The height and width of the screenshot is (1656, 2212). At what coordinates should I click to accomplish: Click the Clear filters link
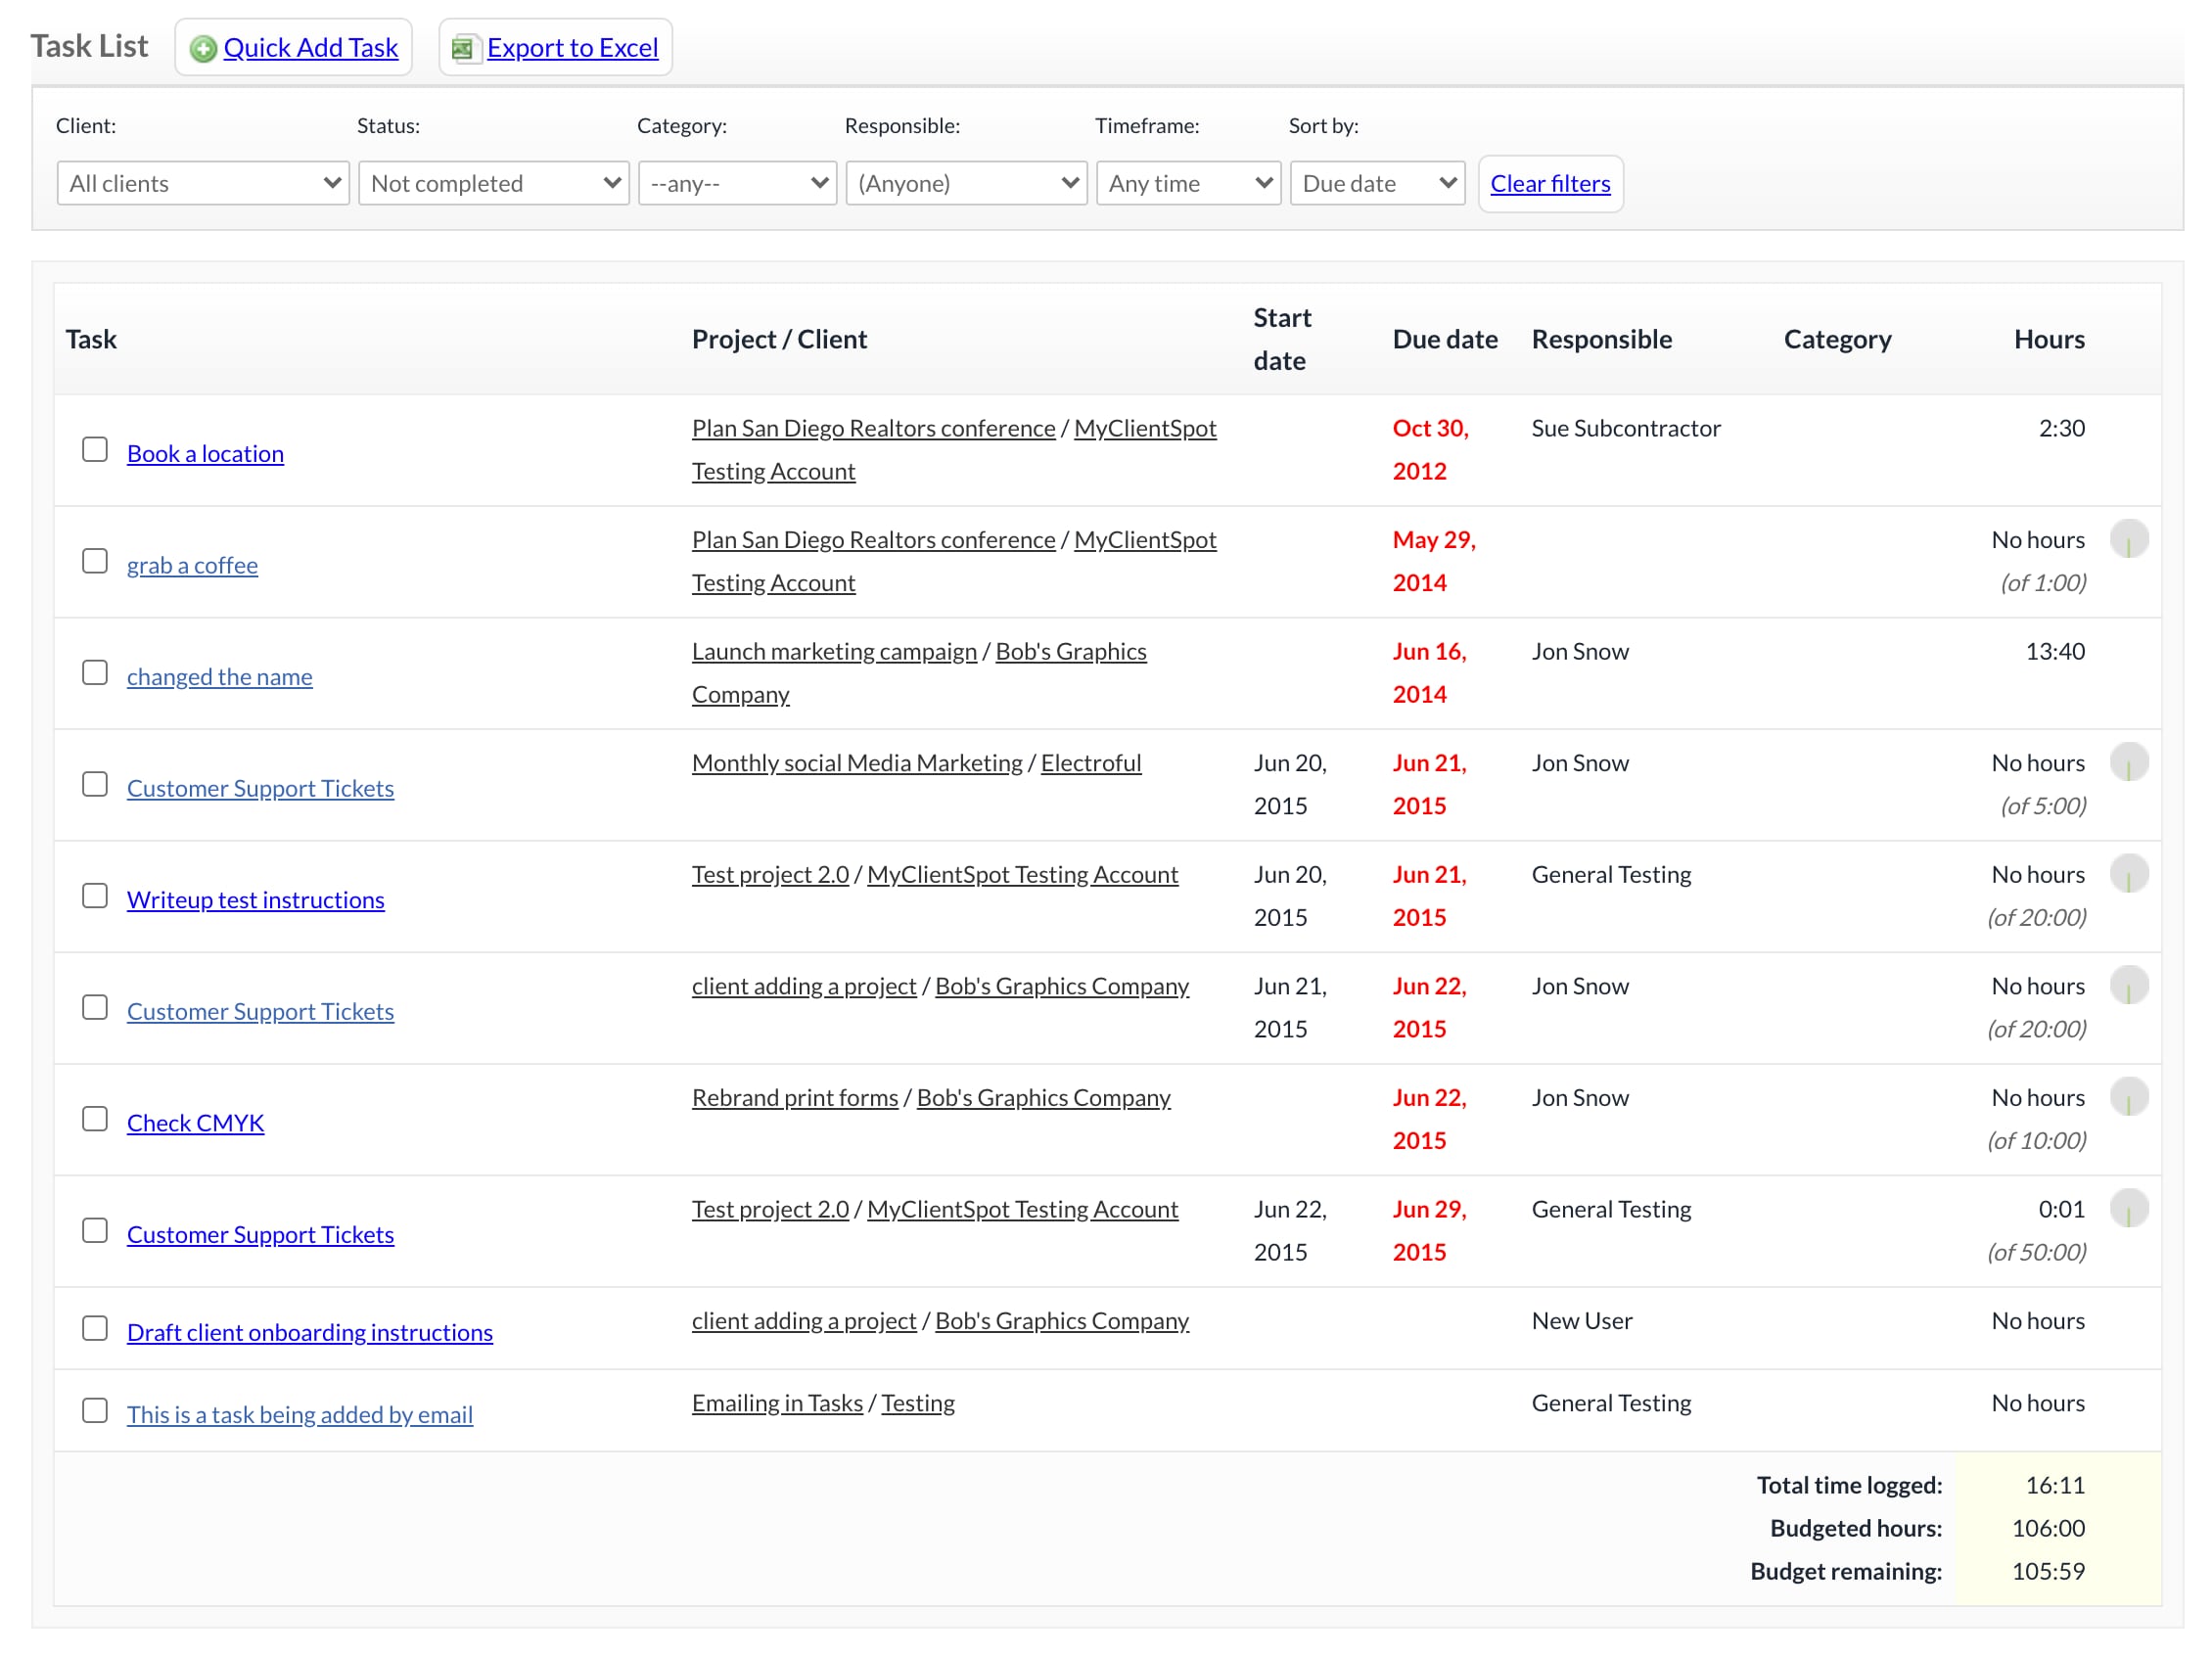1550,184
